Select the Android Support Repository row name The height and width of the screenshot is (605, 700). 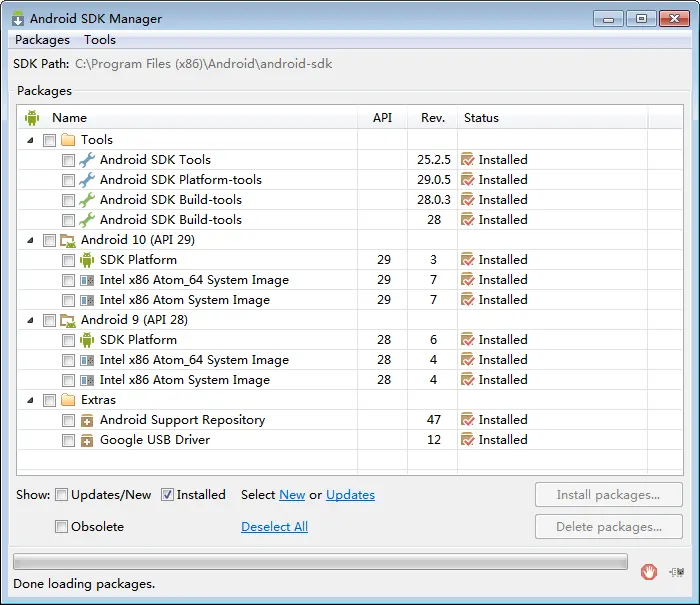pos(182,420)
